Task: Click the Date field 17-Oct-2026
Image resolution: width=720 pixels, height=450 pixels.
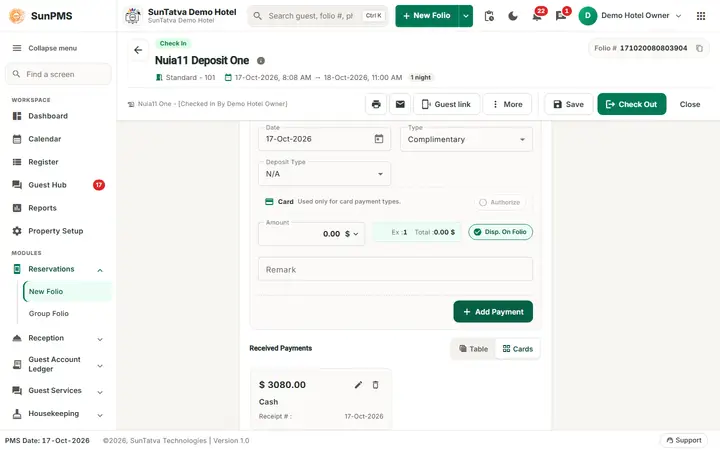Action: click(x=324, y=139)
